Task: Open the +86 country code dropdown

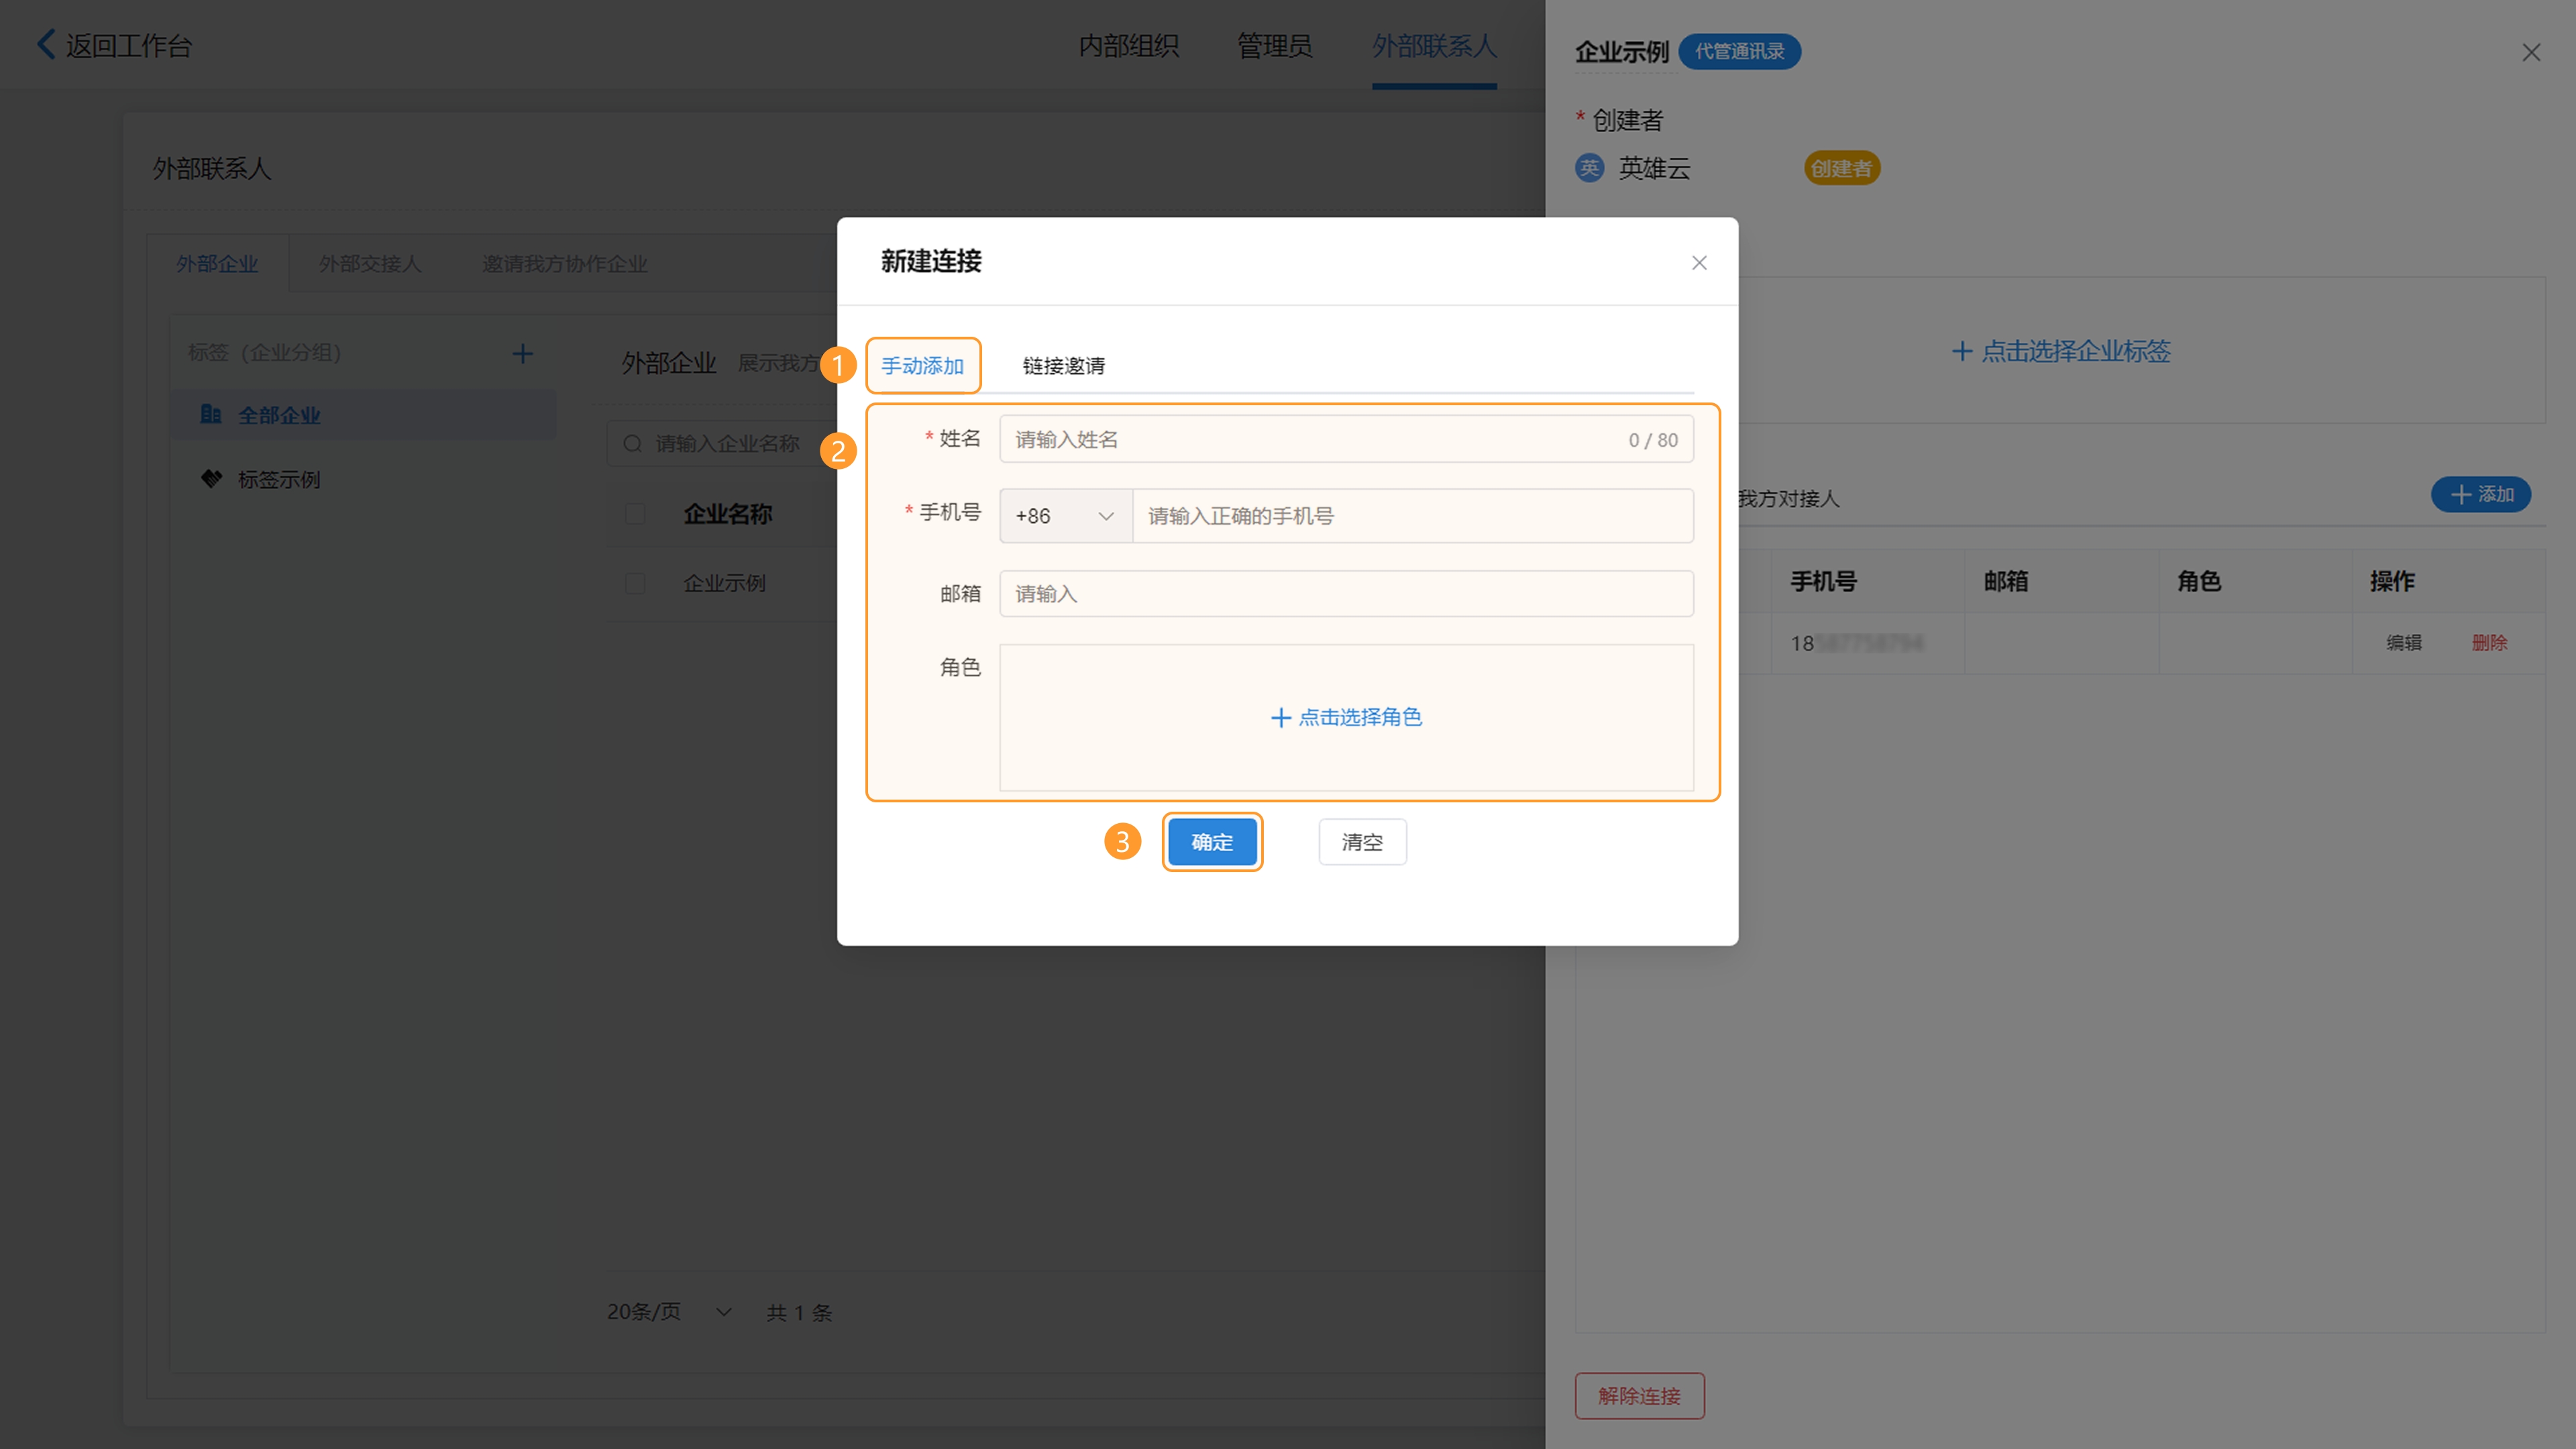Action: click(1065, 516)
